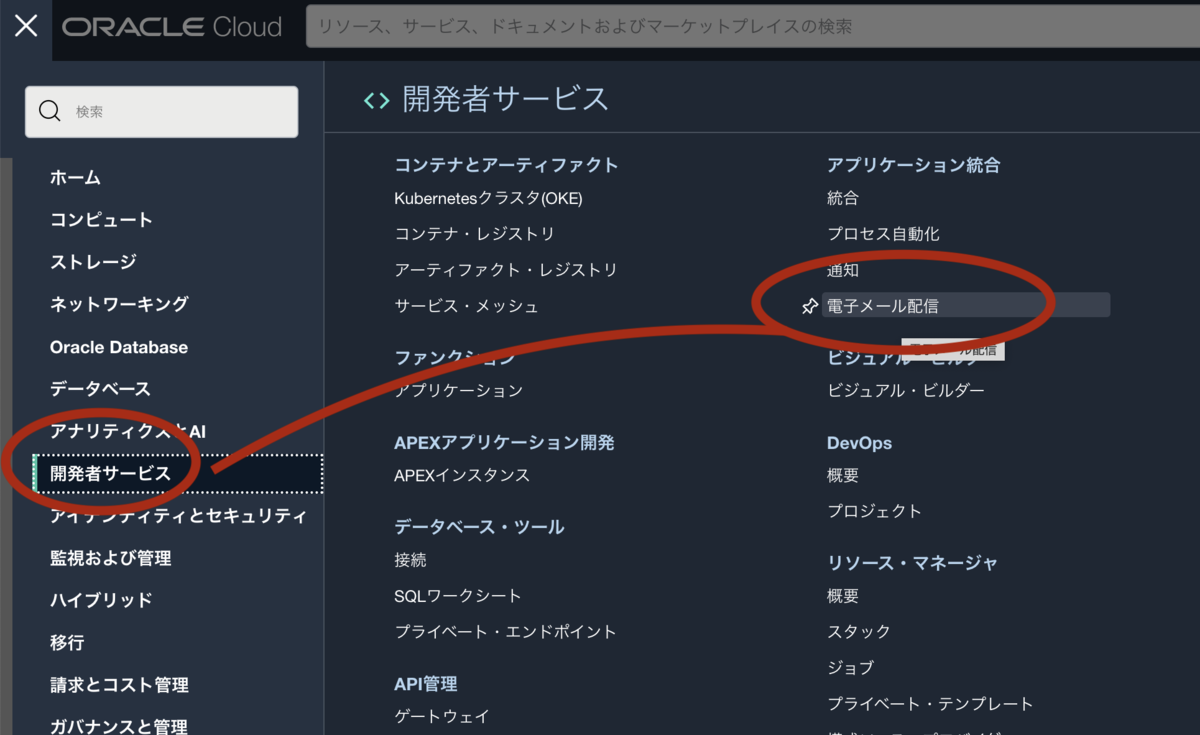Click the Oracle Cloud logo
Screen dimensions: 1200x735
click(172, 27)
